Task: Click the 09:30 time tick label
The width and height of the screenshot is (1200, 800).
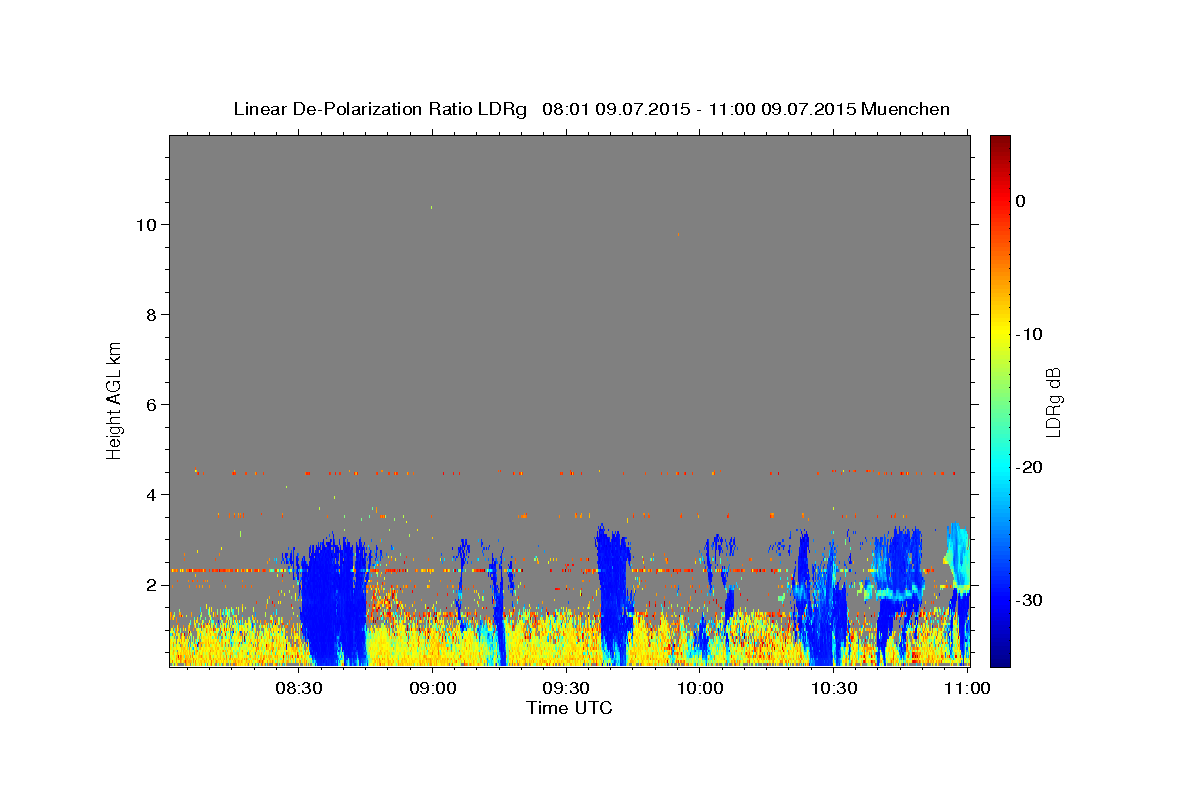Action: click(x=566, y=689)
